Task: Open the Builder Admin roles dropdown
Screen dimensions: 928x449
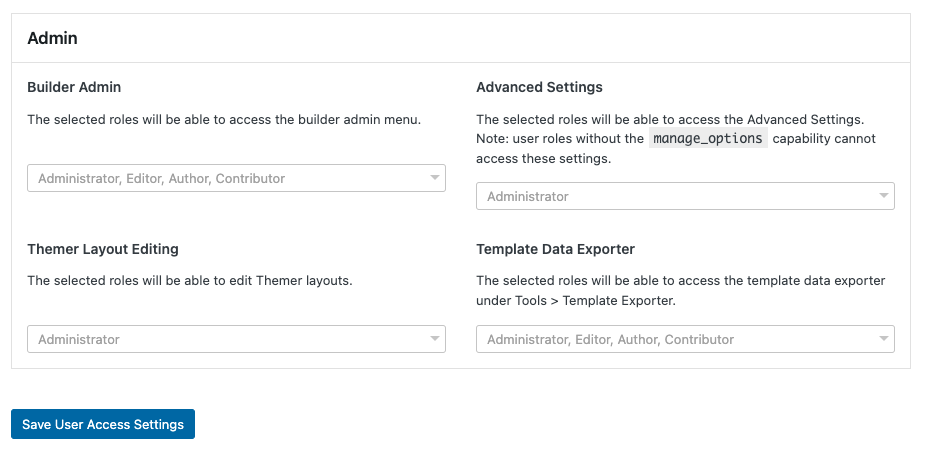Action: 236,178
